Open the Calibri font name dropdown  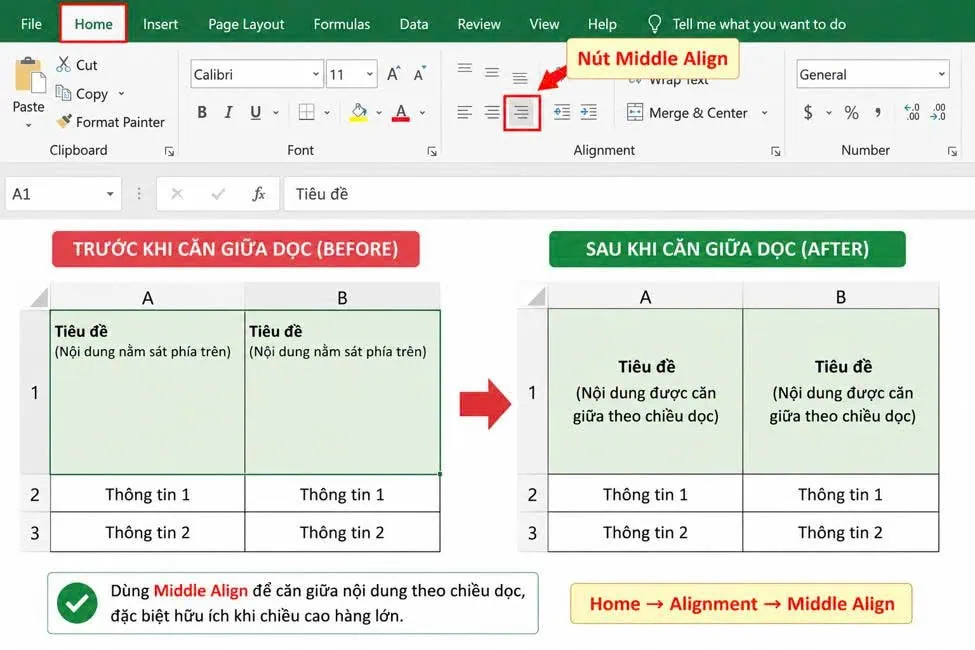coord(316,75)
